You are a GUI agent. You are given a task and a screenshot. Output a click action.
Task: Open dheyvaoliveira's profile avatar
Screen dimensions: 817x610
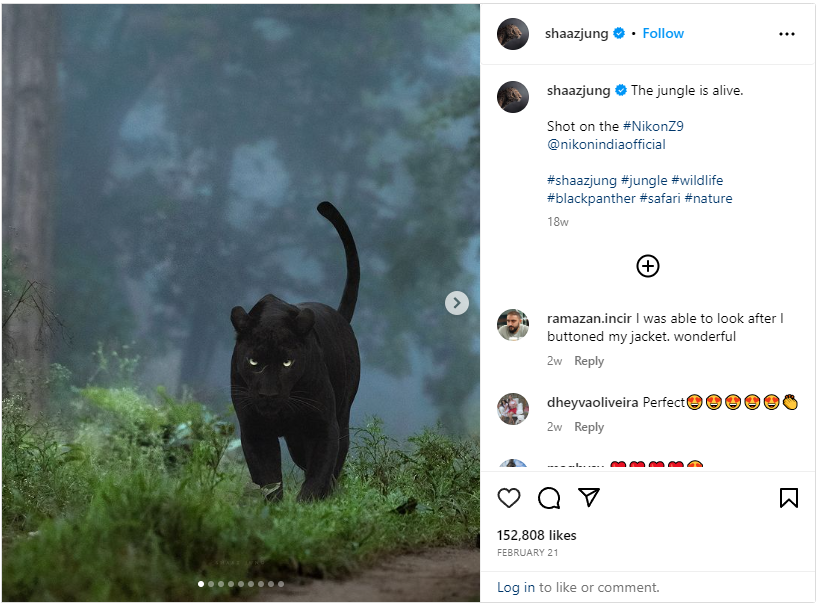tap(513, 409)
